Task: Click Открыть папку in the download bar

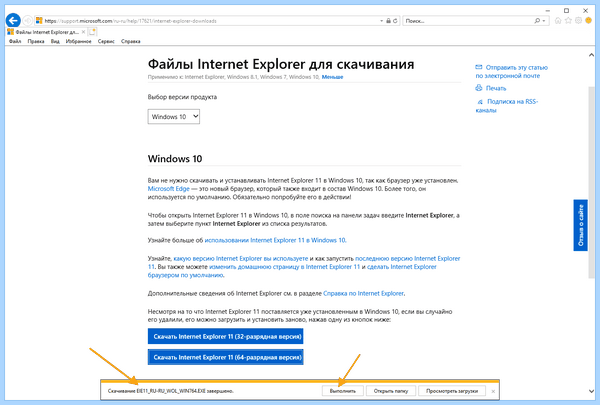Action: (391, 391)
